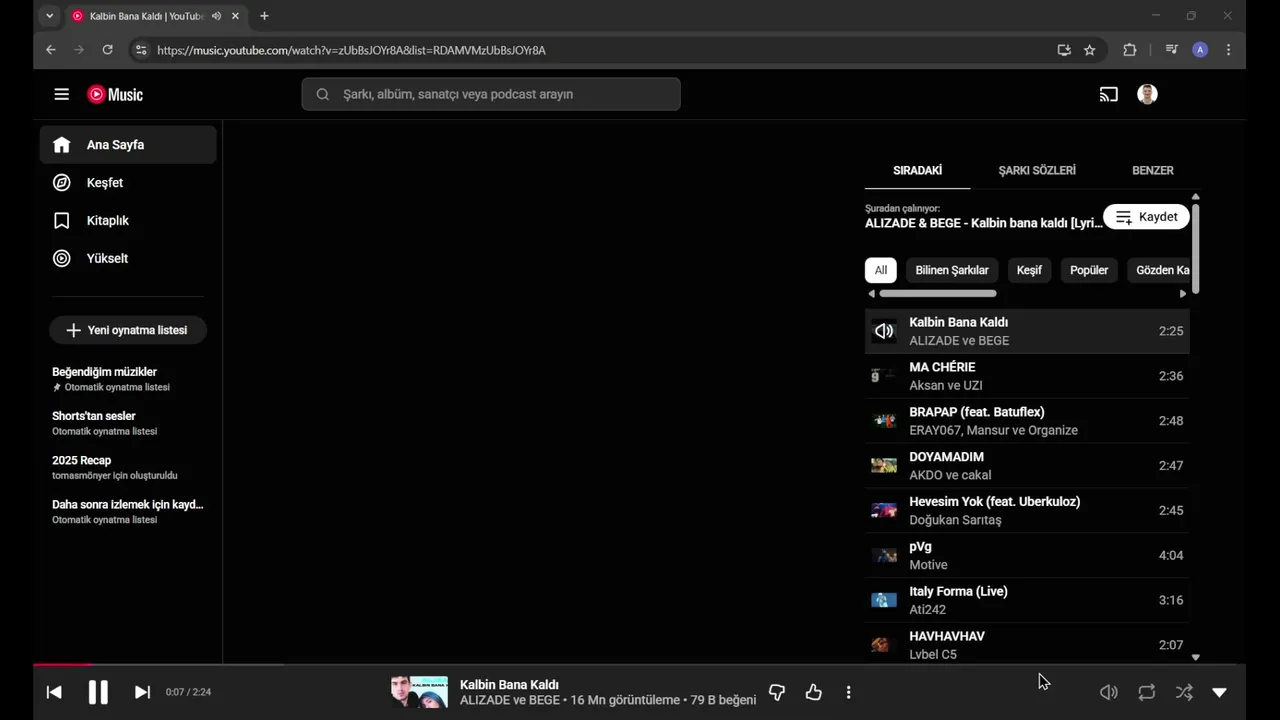This screenshot has height=720, width=1280.
Task: Open Keşfet in sidebar
Action: click(x=128, y=183)
